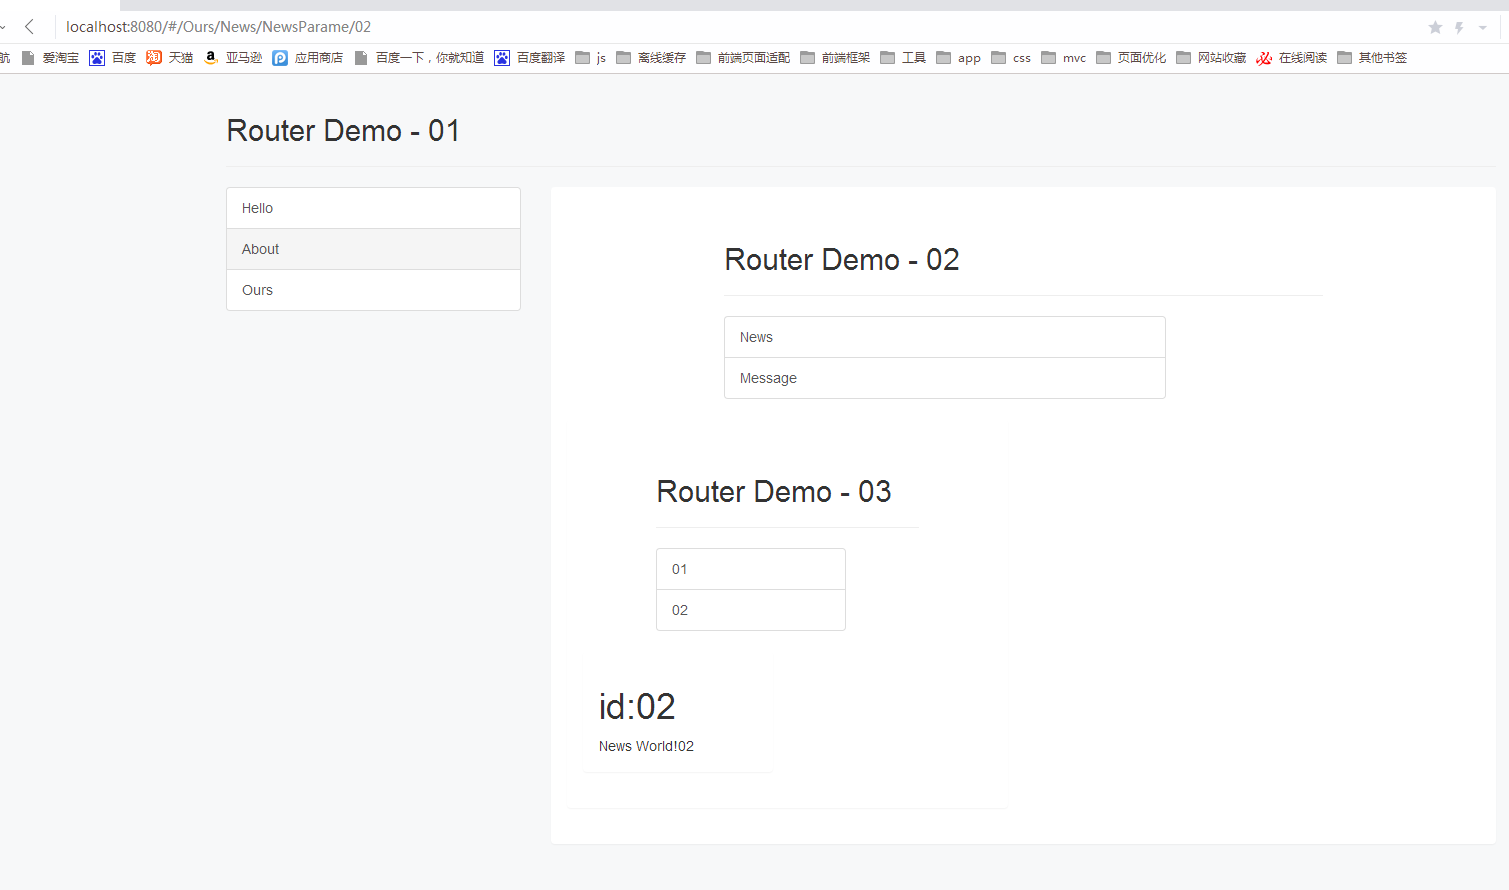The image size is (1509, 890).
Task: Open 天猫 bookmark
Action: click(170, 58)
